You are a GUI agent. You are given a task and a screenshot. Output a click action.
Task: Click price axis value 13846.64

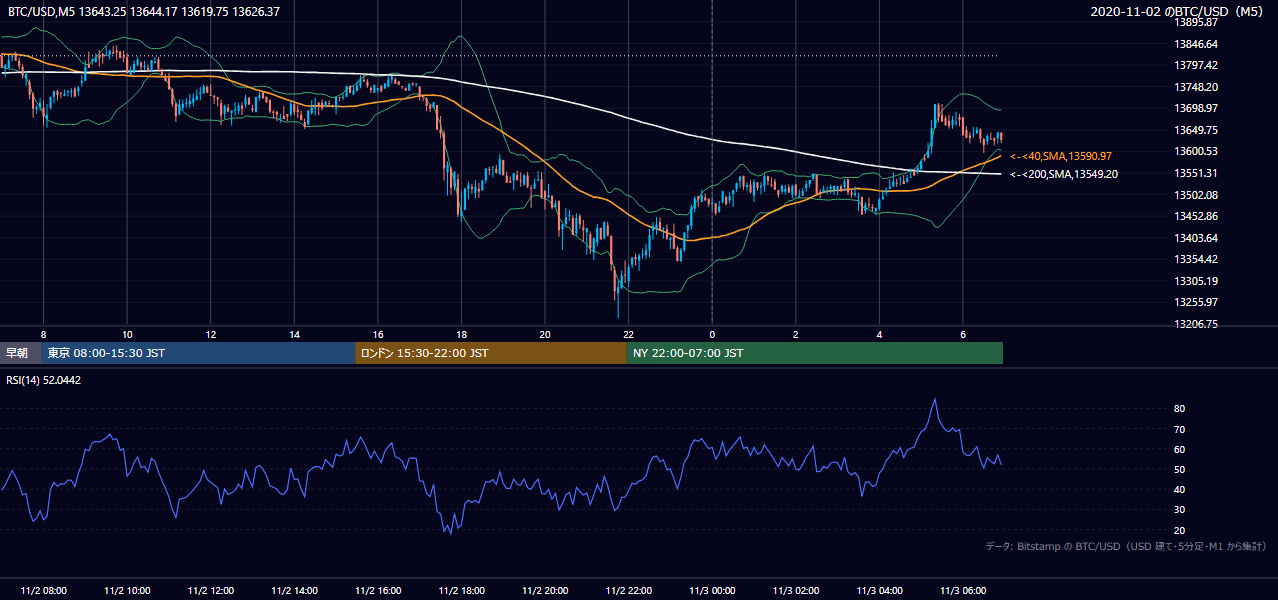click(1196, 44)
